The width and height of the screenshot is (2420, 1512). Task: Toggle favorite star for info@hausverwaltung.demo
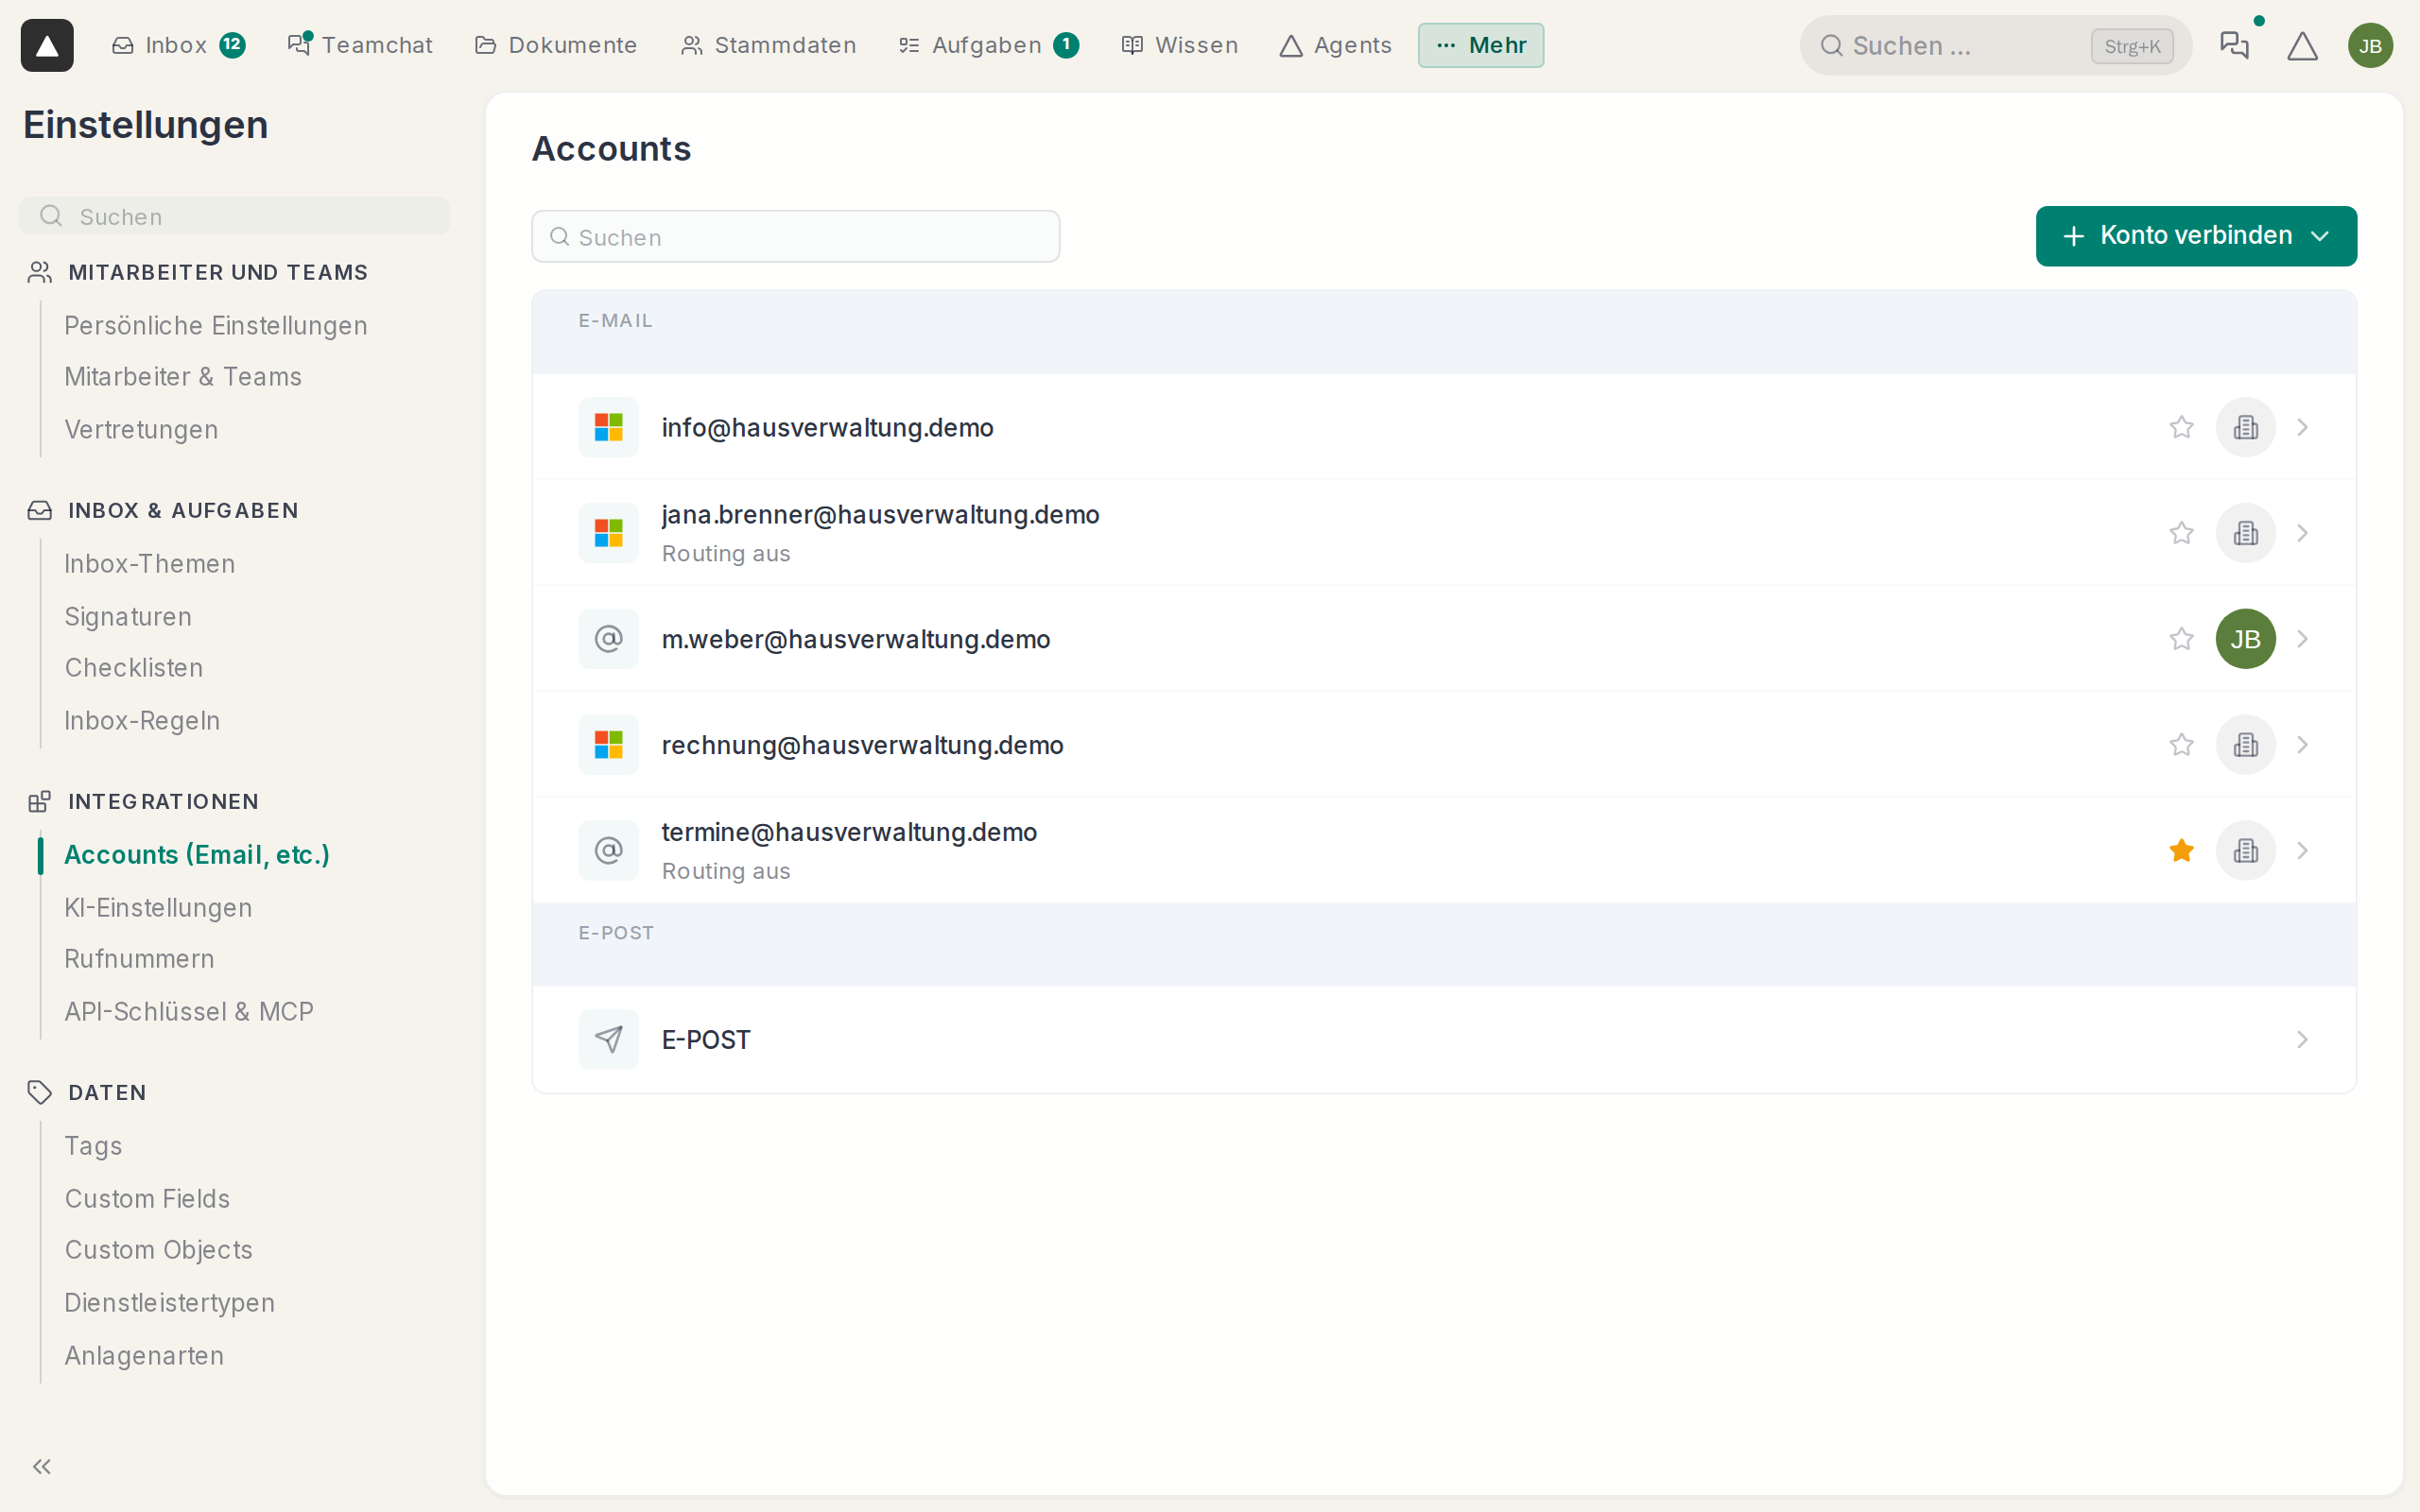[x=2181, y=427]
